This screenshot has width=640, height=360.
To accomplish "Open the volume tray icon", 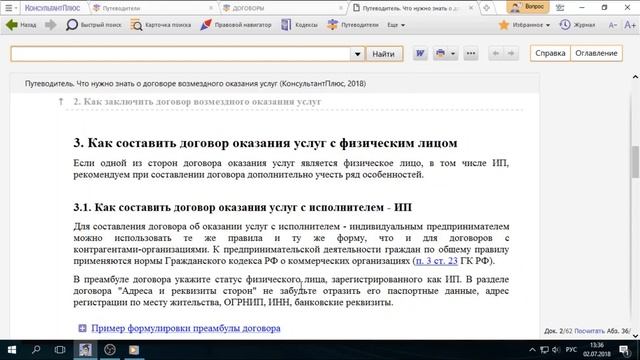I will (x=556, y=350).
